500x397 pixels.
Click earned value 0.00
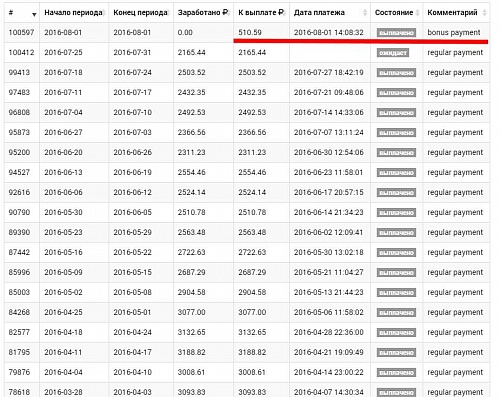pos(185,32)
